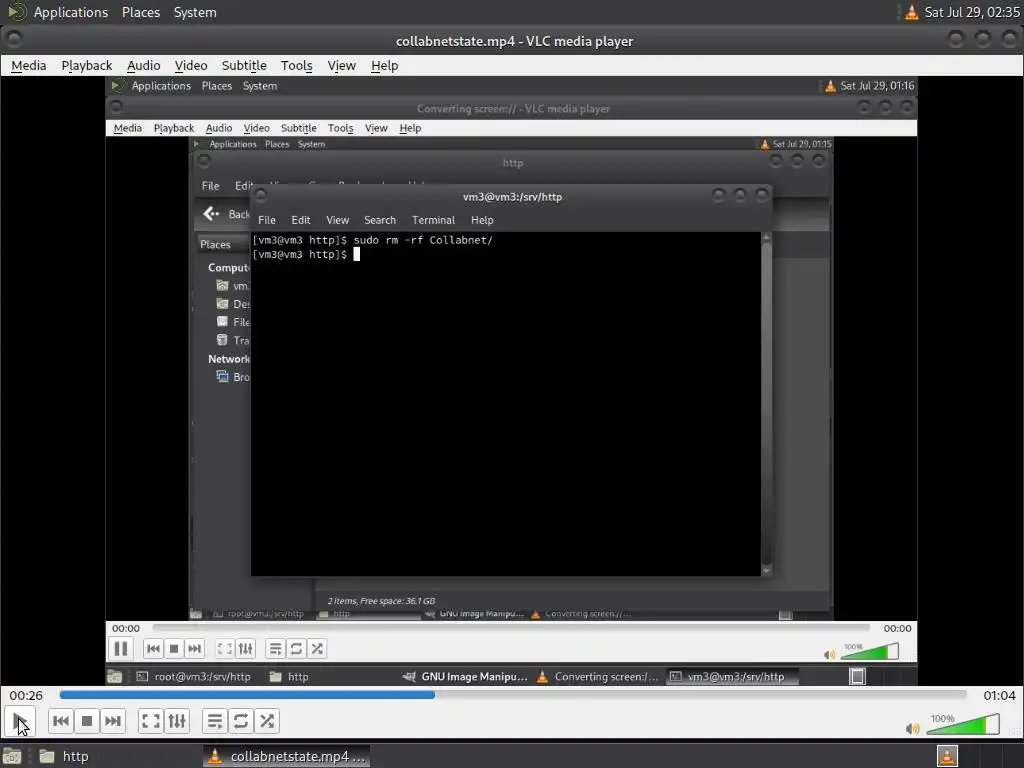Click extended settings icon in recorded VLC player

point(246,648)
